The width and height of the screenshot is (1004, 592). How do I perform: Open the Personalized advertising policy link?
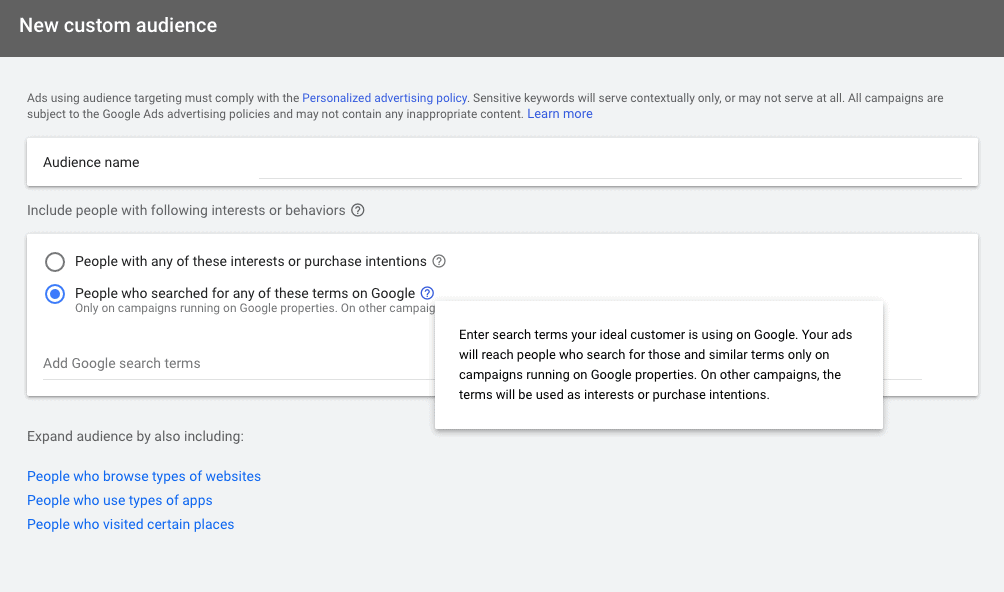(x=384, y=98)
